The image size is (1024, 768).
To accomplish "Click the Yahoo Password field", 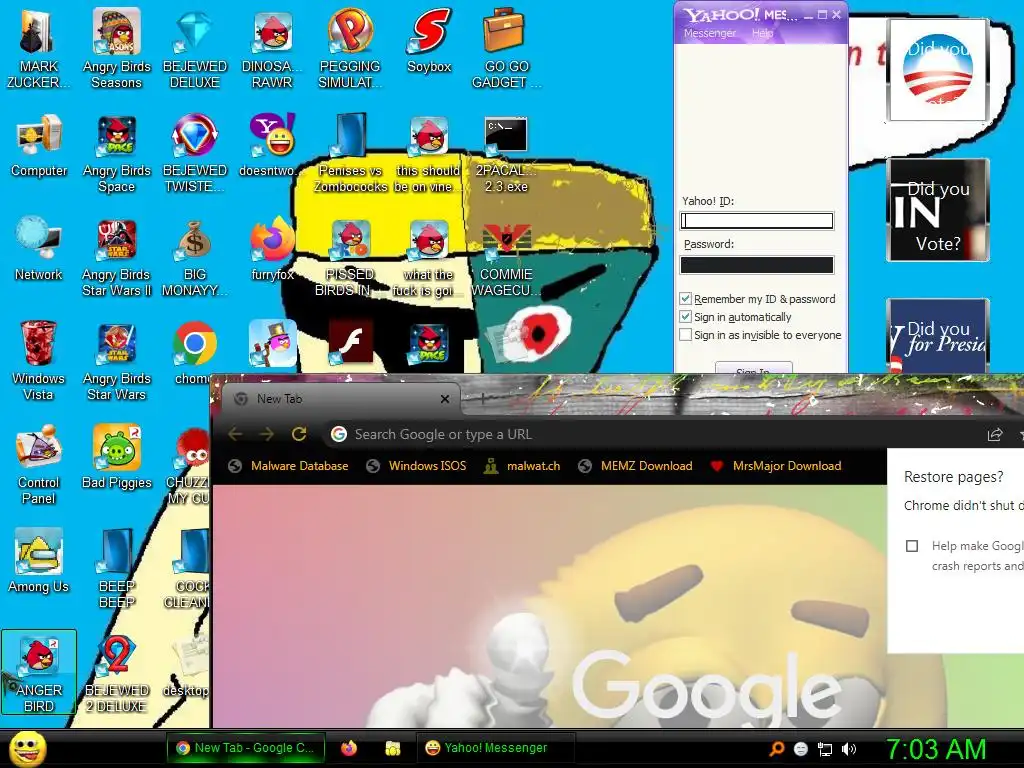I will point(757,264).
